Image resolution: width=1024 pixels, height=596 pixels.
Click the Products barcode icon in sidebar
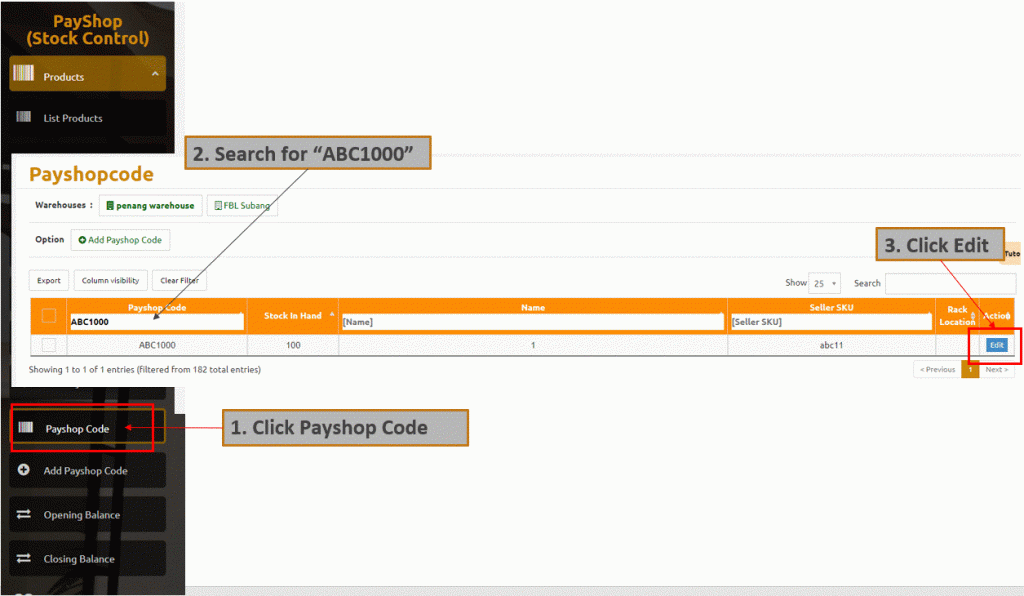pyautogui.click(x=24, y=73)
